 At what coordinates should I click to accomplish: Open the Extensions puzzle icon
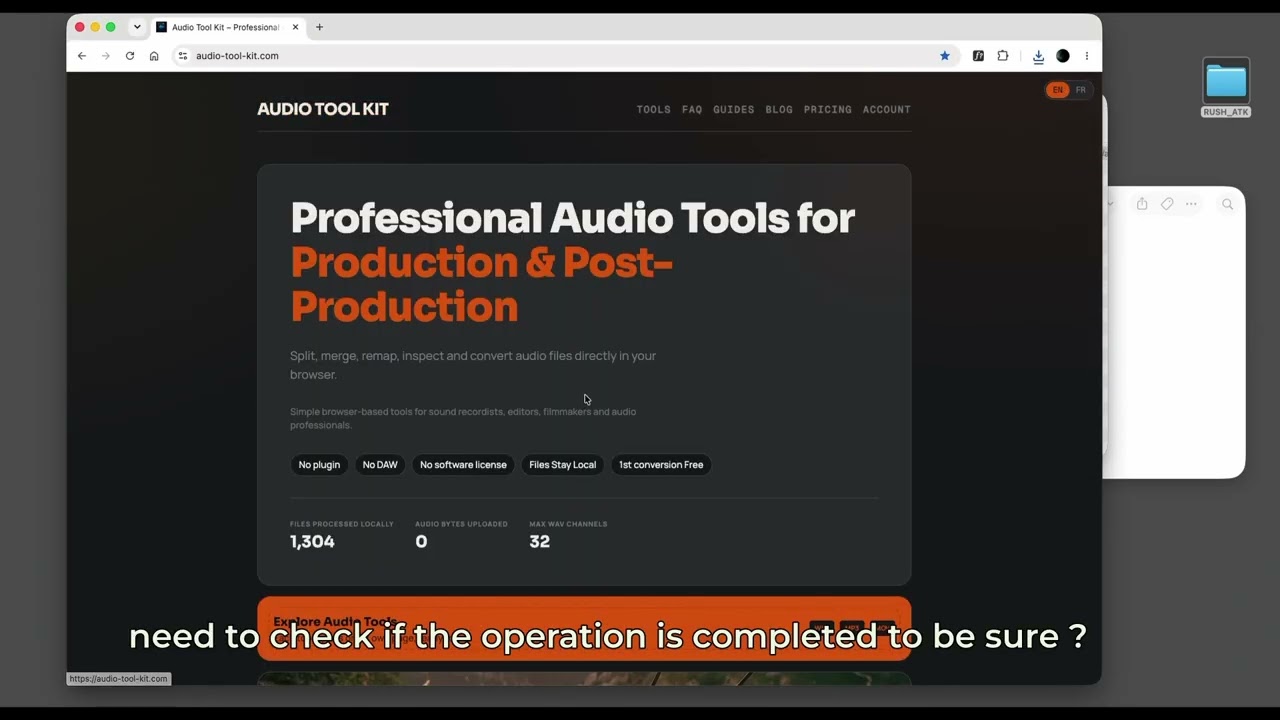[1003, 56]
